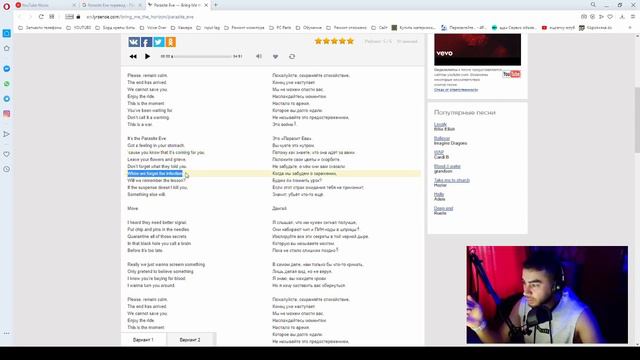640x360 pixels.
Task: Open the downloads toolbar icon
Action: pos(622,17)
